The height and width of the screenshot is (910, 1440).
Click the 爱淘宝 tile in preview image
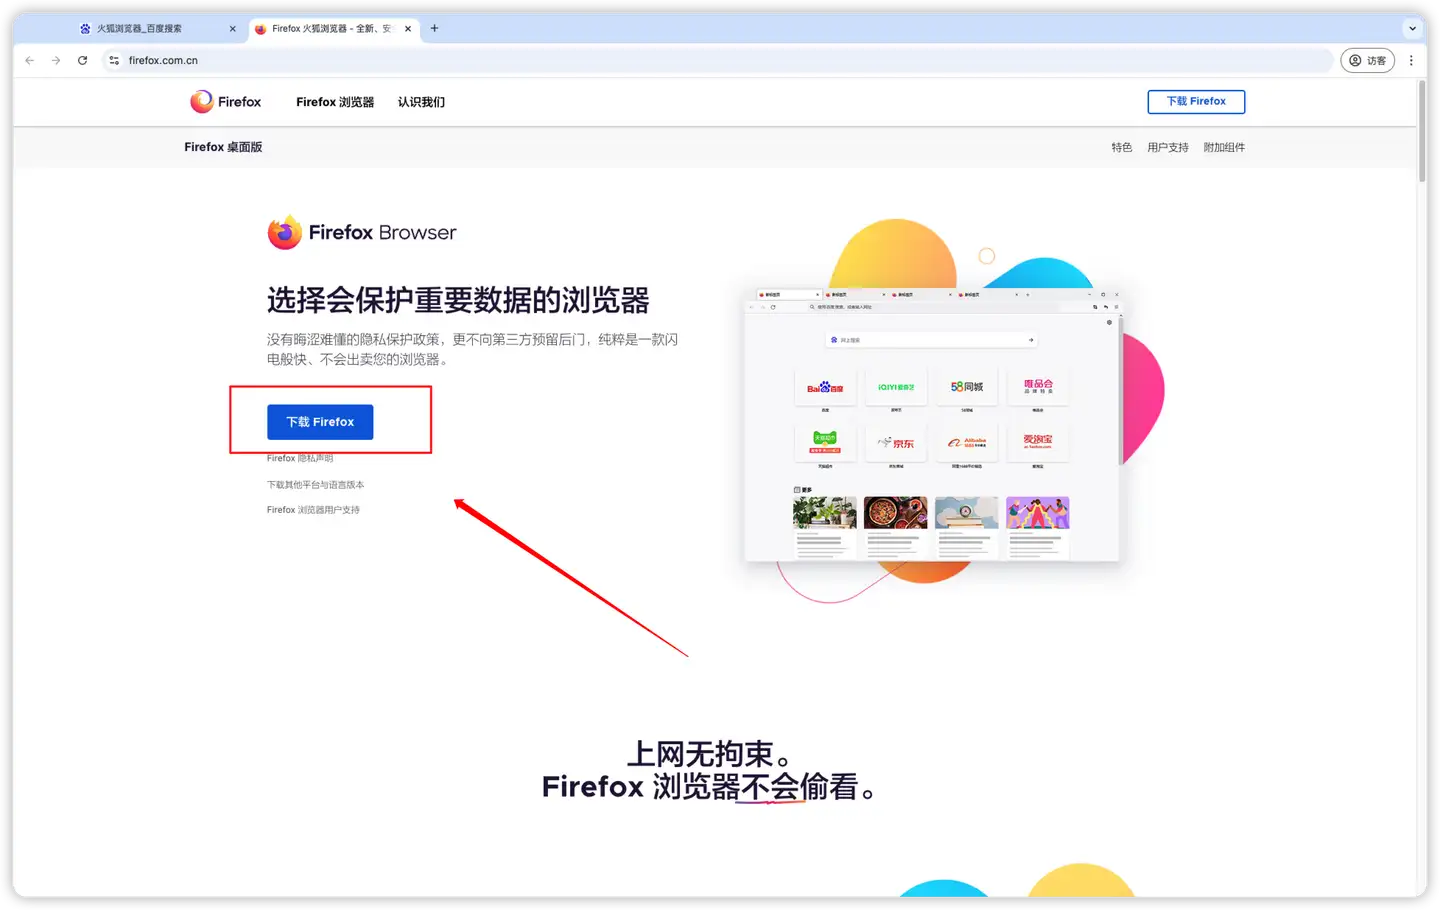click(1038, 443)
